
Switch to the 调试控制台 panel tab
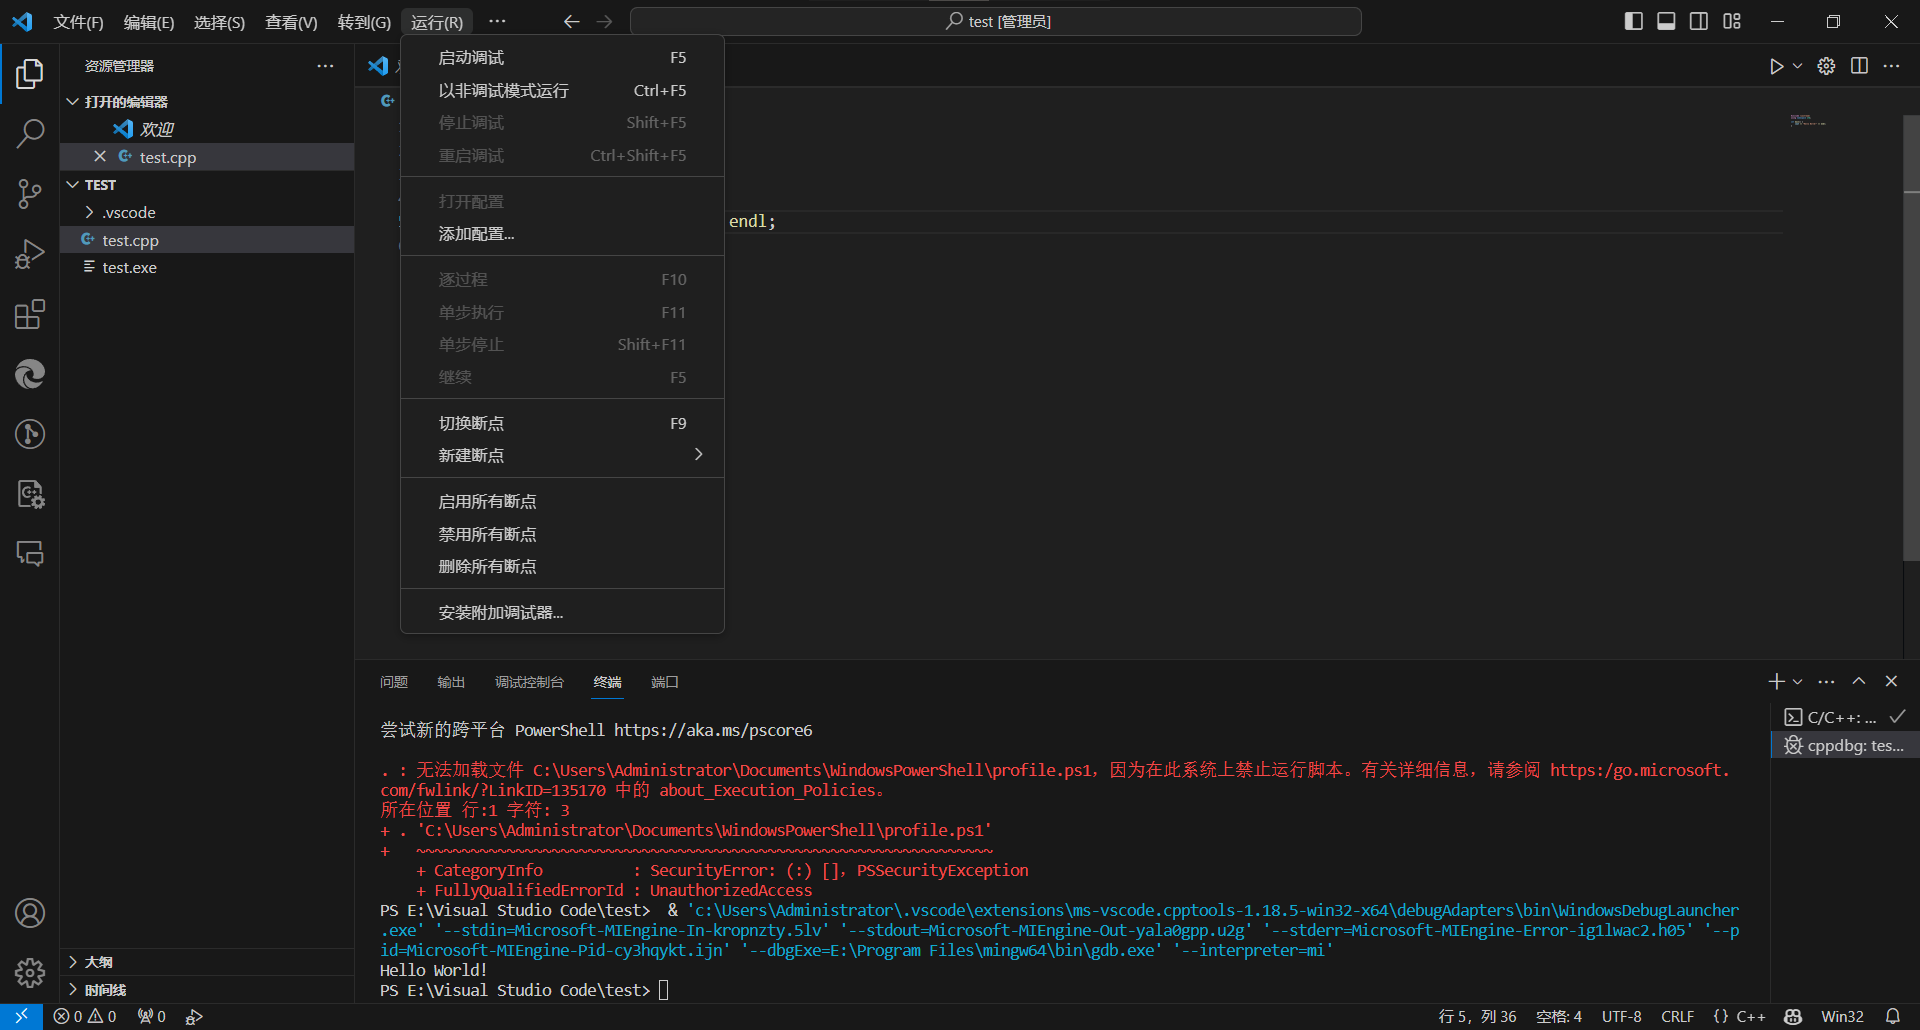529,682
